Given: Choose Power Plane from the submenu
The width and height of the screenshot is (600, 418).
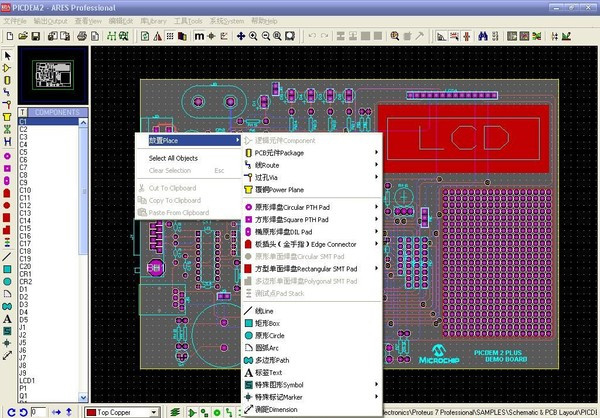Looking at the screenshot, I should (x=311, y=189).
